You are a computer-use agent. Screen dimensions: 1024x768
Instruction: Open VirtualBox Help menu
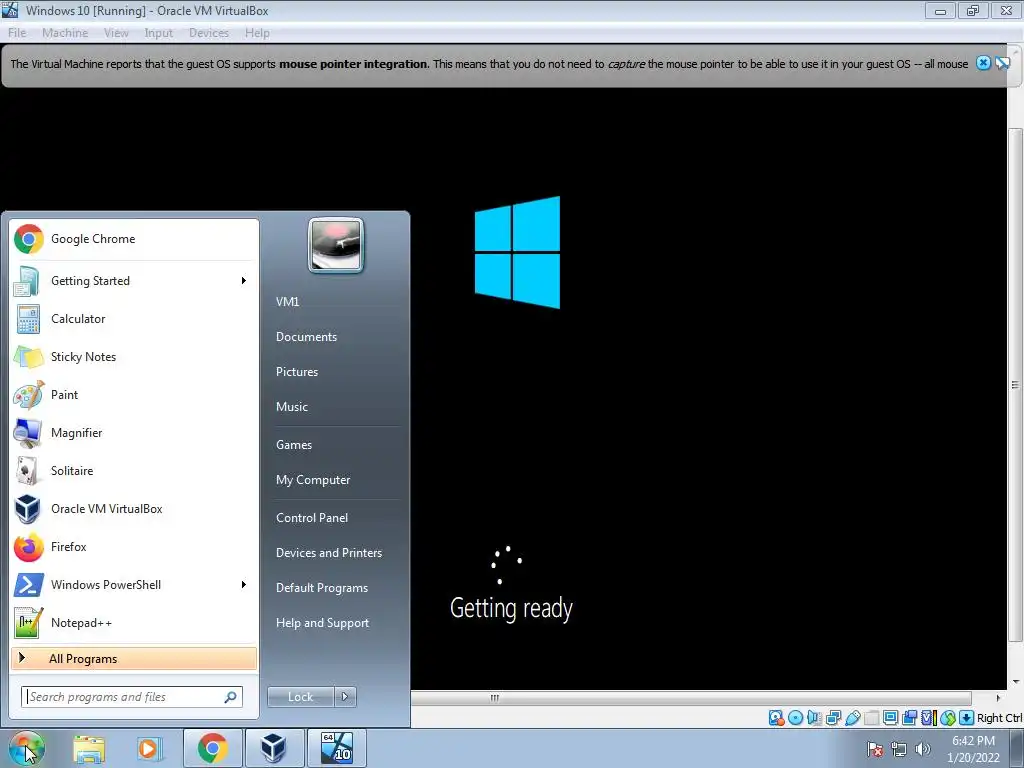[257, 33]
